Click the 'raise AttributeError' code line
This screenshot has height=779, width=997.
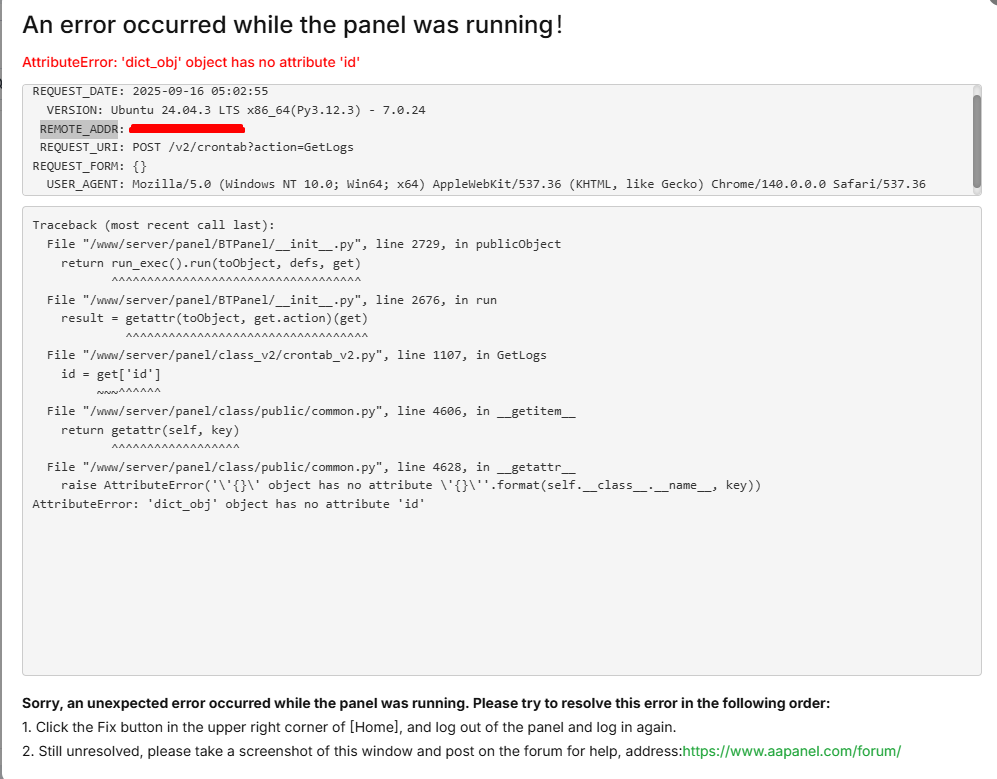click(410, 486)
